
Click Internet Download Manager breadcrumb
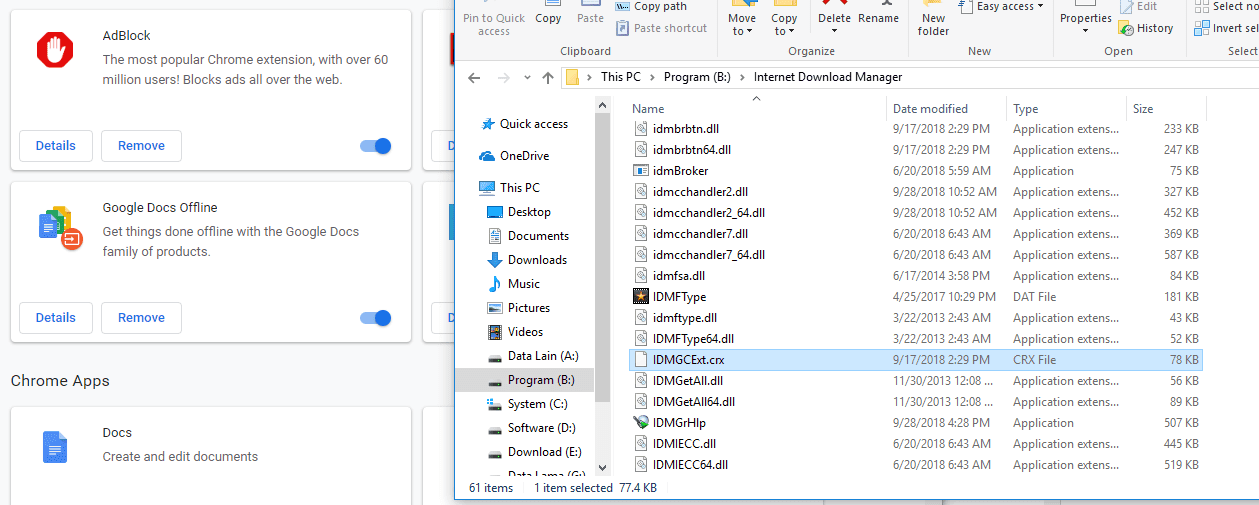click(x=828, y=77)
